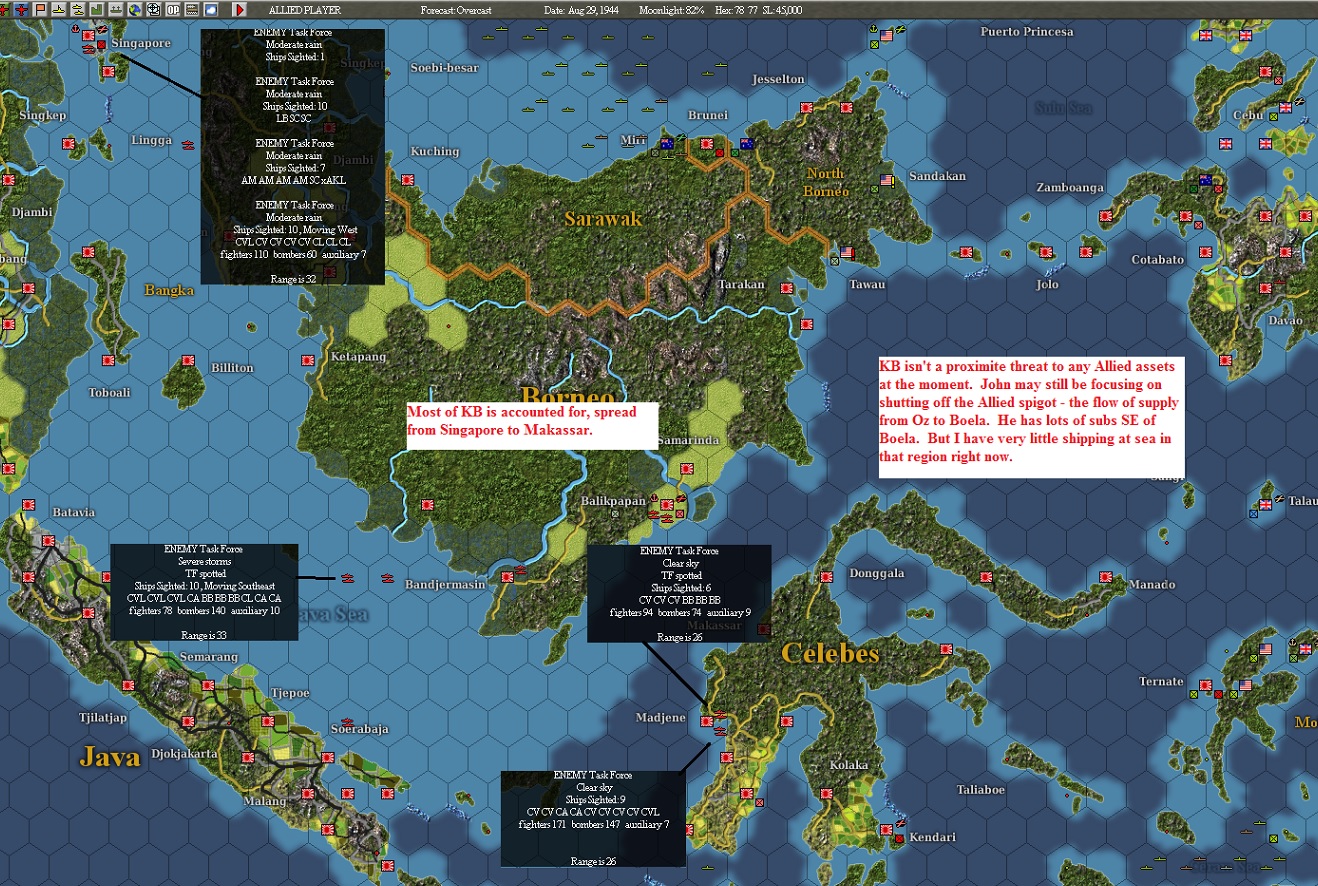Click the 'Balikpapan' base label
The height and width of the screenshot is (886, 1318).
(615, 499)
